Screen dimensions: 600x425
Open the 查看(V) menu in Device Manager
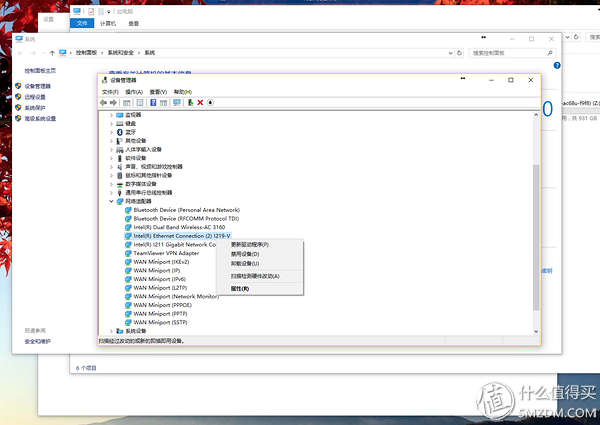tap(158, 92)
